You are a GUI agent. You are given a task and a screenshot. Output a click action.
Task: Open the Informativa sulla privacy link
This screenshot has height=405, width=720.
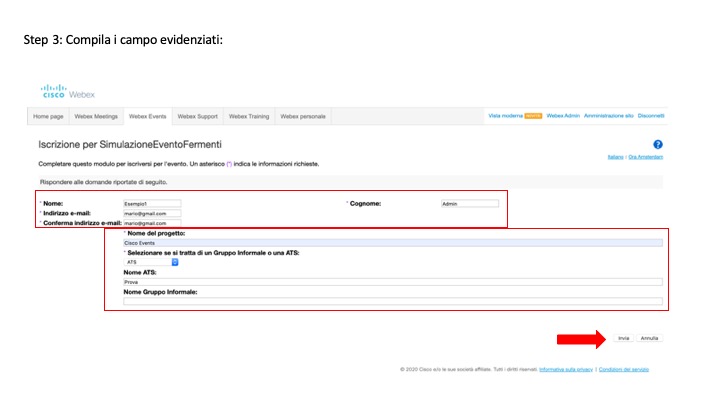[x=566, y=369]
